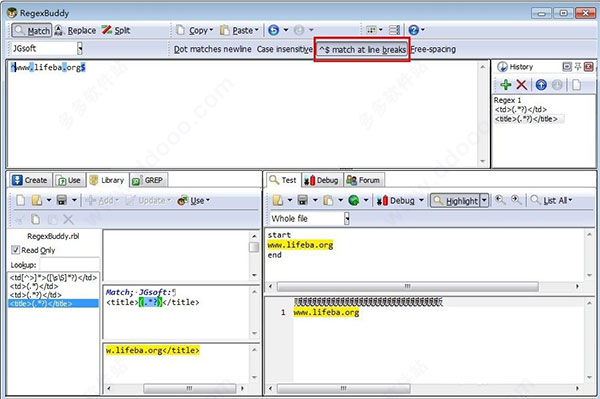This screenshot has height=399, width=600.
Task: Click the Split mode icon
Action: 107,30
